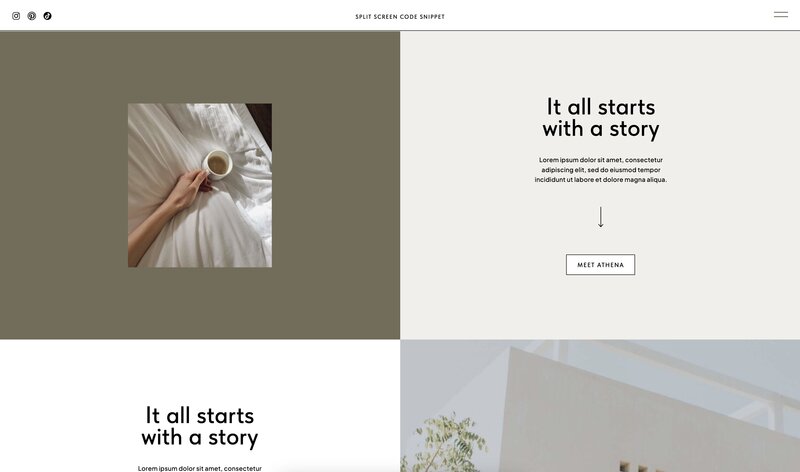Click the Split Screen Code Snippet site title
The image size is (800, 472).
pyautogui.click(x=400, y=17)
